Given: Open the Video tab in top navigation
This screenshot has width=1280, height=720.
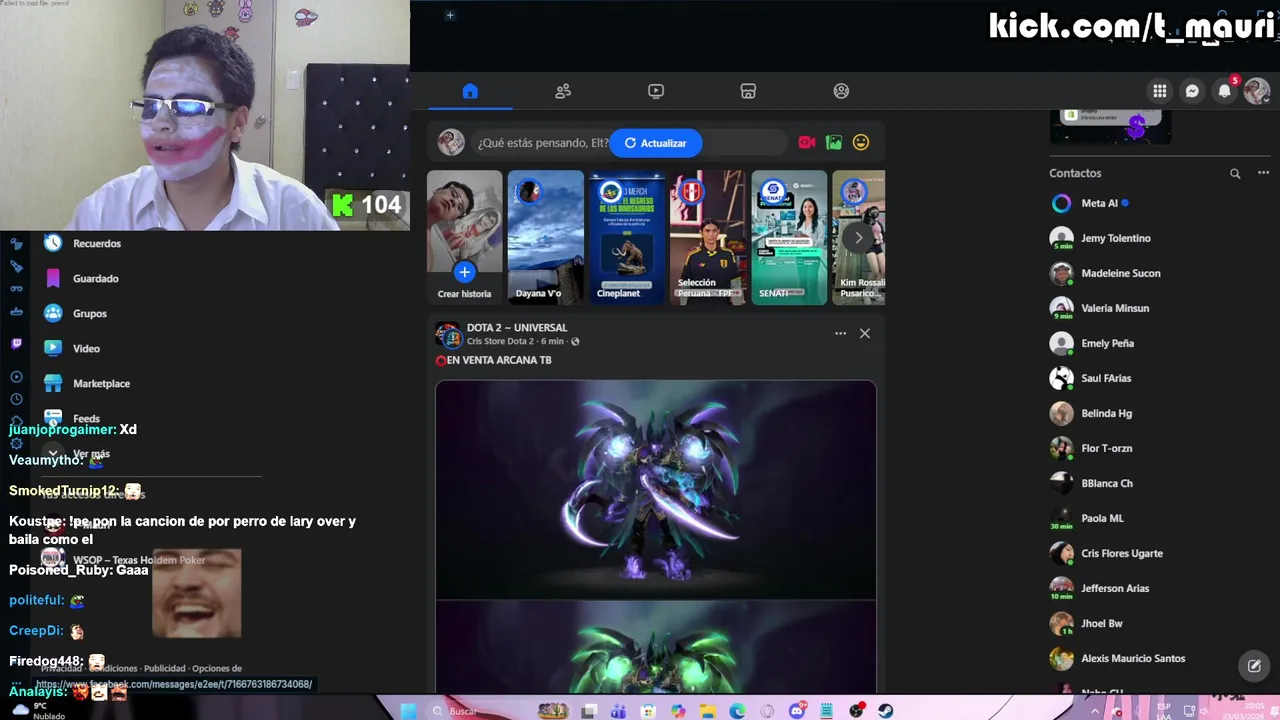Looking at the screenshot, I should (x=656, y=91).
